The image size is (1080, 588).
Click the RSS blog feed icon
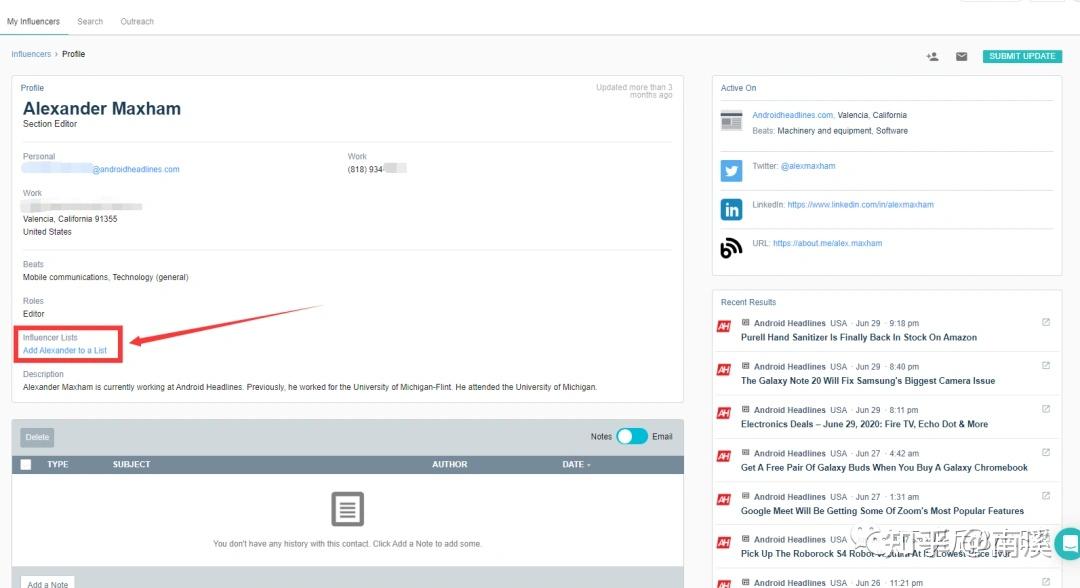731,248
